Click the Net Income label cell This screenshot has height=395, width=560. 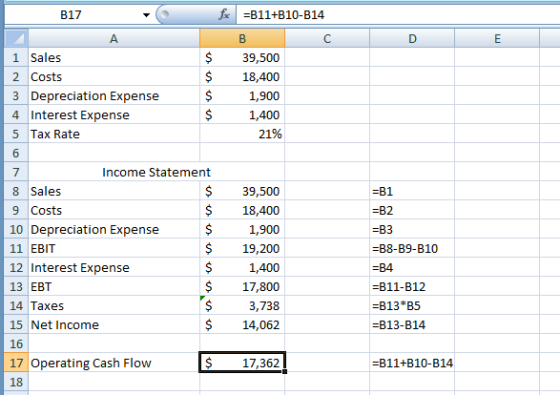(114, 325)
